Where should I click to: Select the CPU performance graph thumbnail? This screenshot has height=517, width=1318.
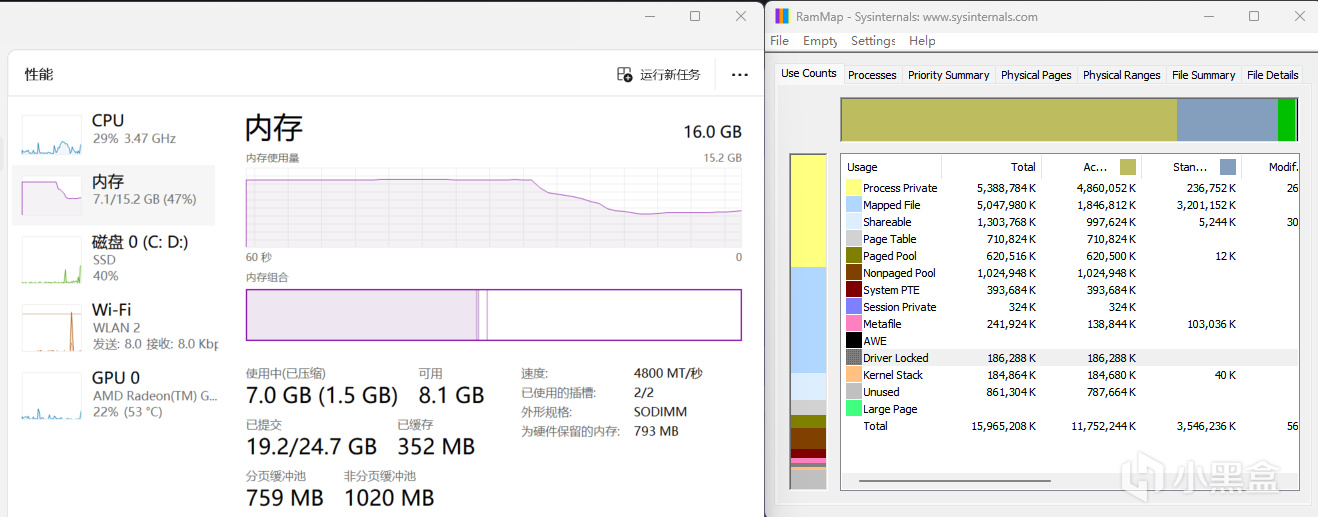click(x=51, y=136)
